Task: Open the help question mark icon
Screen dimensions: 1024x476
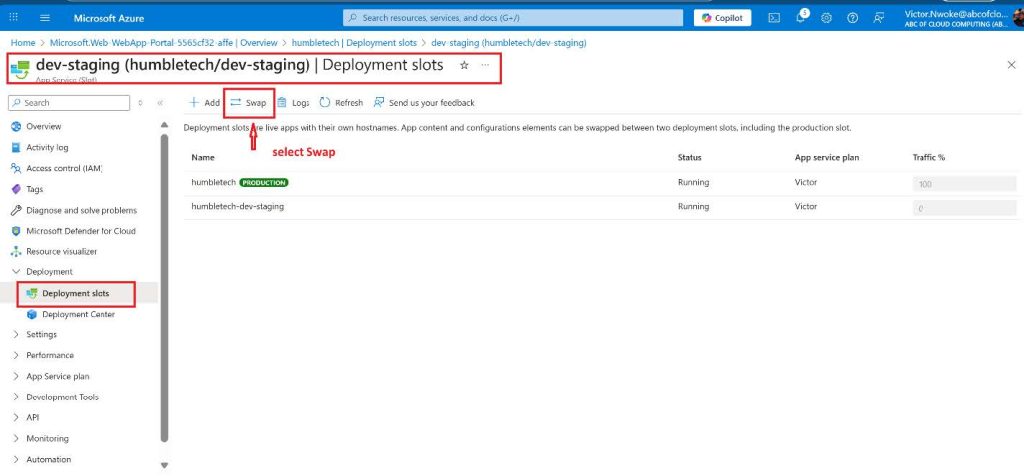Action: tap(852, 18)
